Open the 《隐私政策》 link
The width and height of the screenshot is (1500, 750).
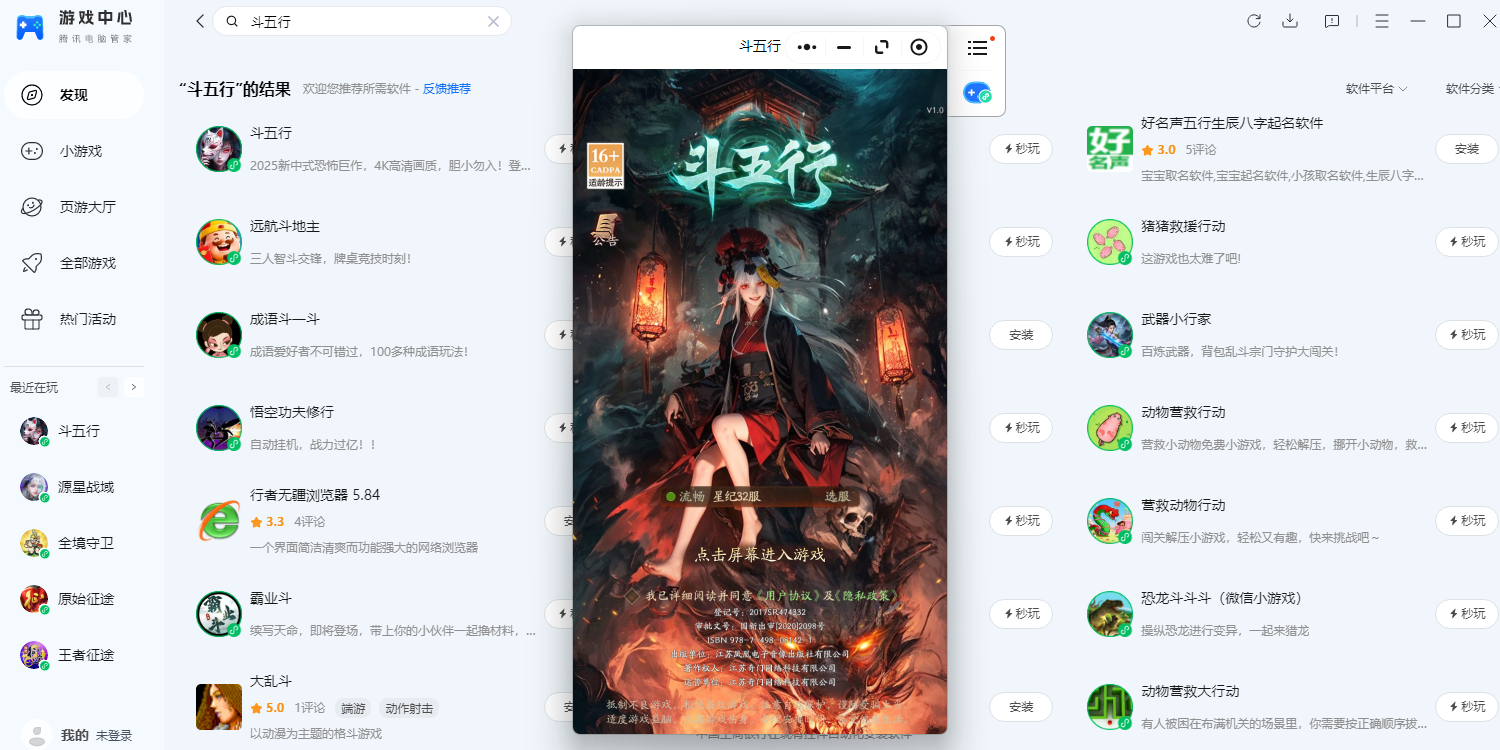tap(866, 596)
